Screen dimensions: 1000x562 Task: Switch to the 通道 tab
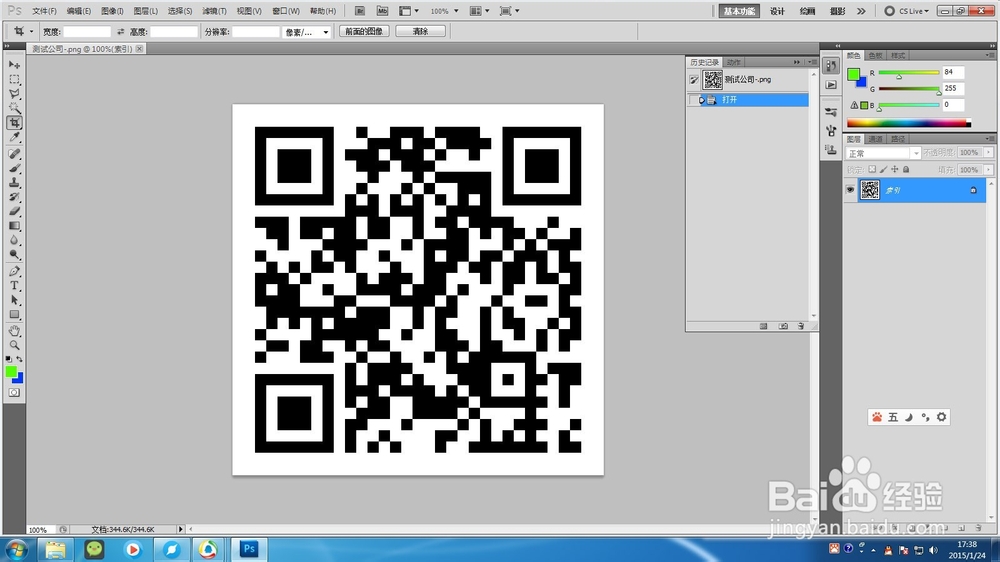point(876,139)
